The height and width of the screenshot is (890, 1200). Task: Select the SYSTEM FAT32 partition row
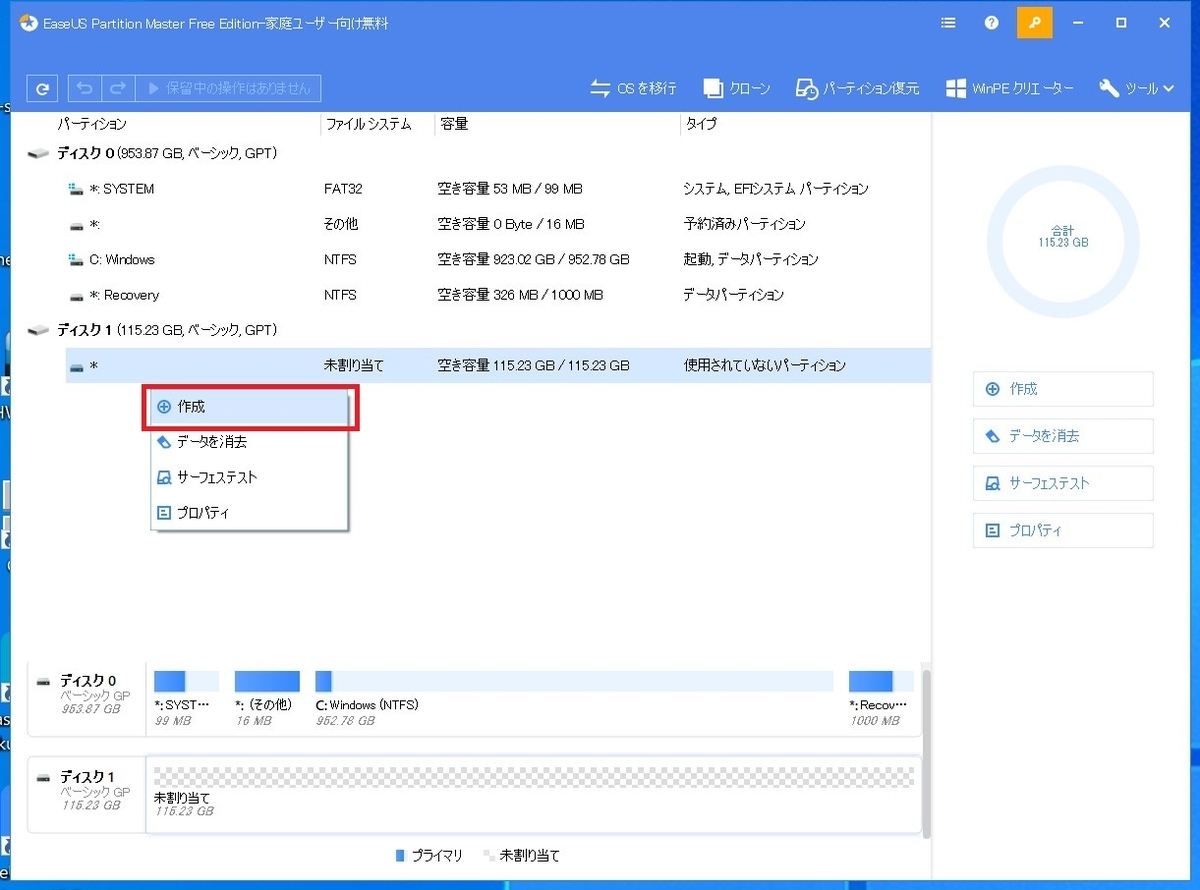497,189
